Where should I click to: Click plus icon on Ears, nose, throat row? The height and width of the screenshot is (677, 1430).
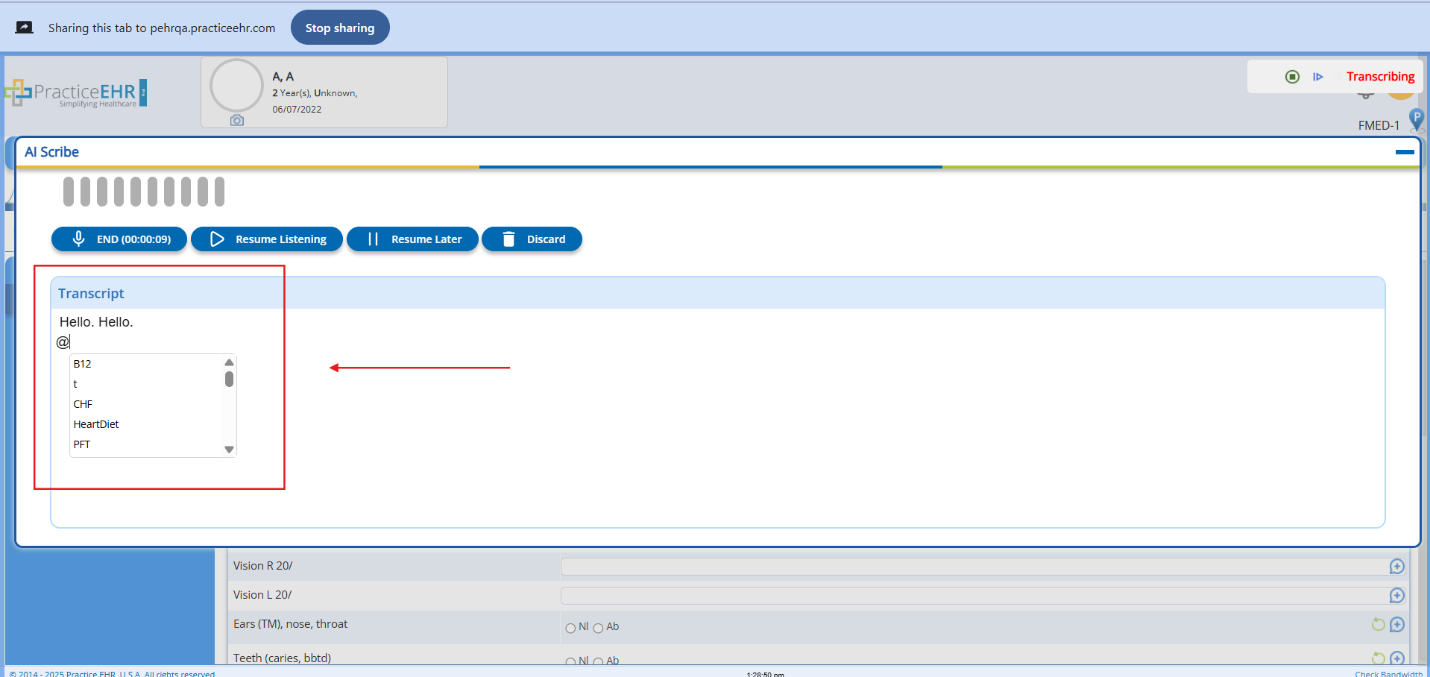click(x=1397, y=625)
